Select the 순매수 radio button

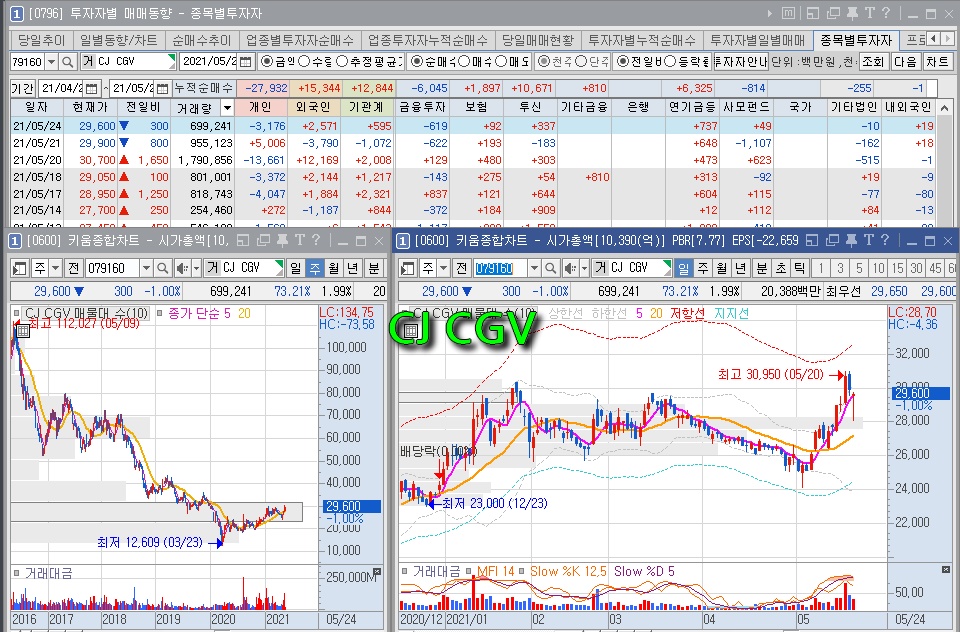point(416,62)
